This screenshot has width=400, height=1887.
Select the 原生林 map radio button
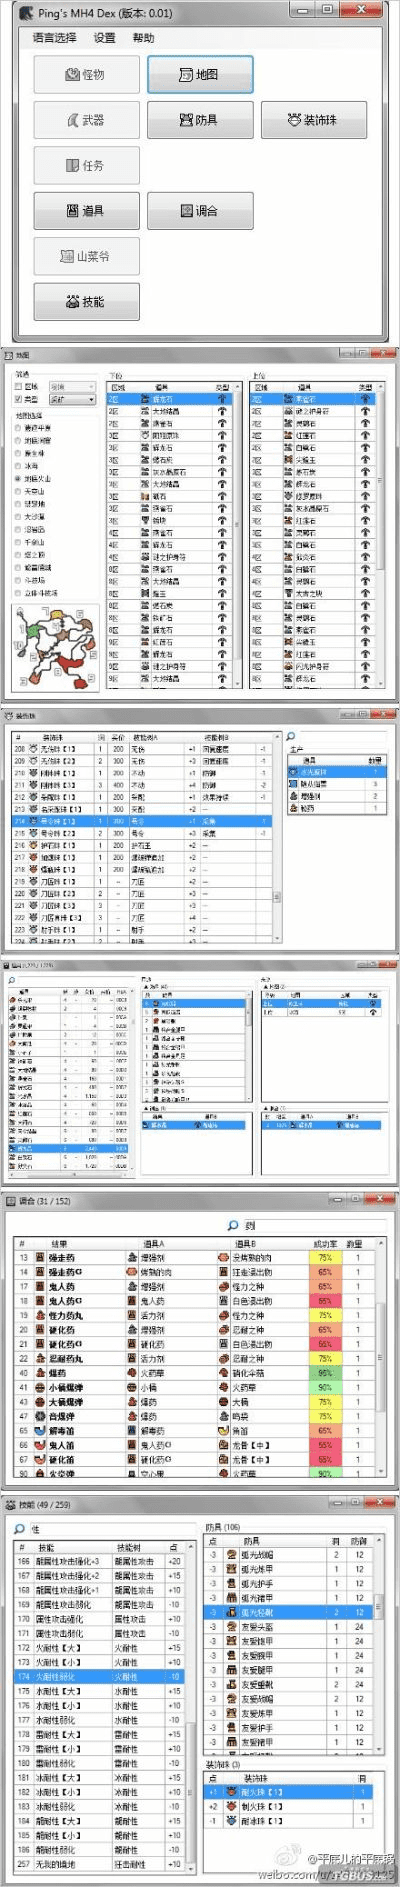[x=17, y=453]
